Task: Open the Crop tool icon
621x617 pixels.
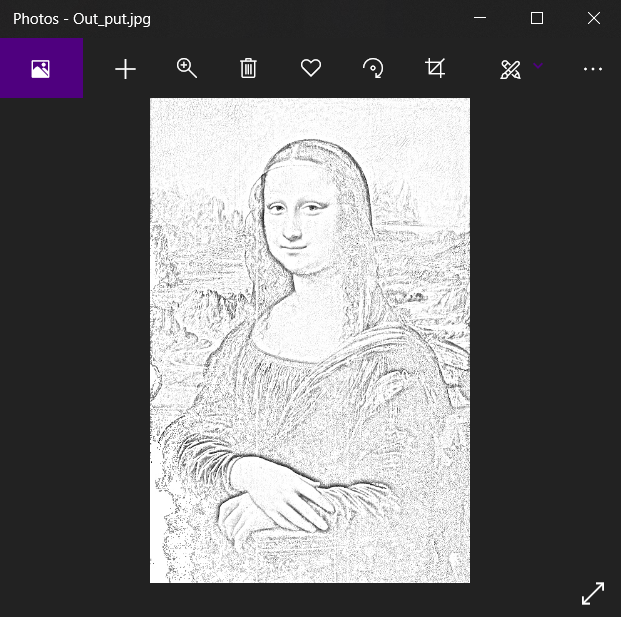Action: tap(435, 68)
